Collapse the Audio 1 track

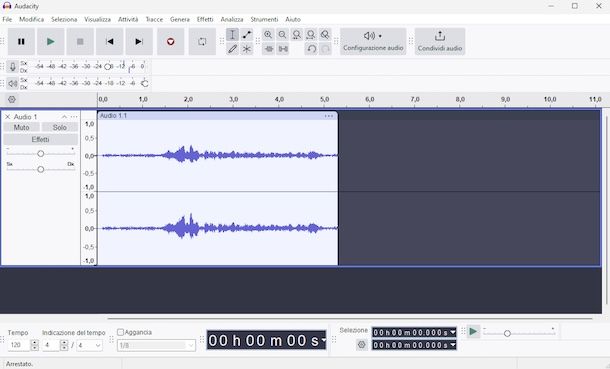tap(64, 117)
